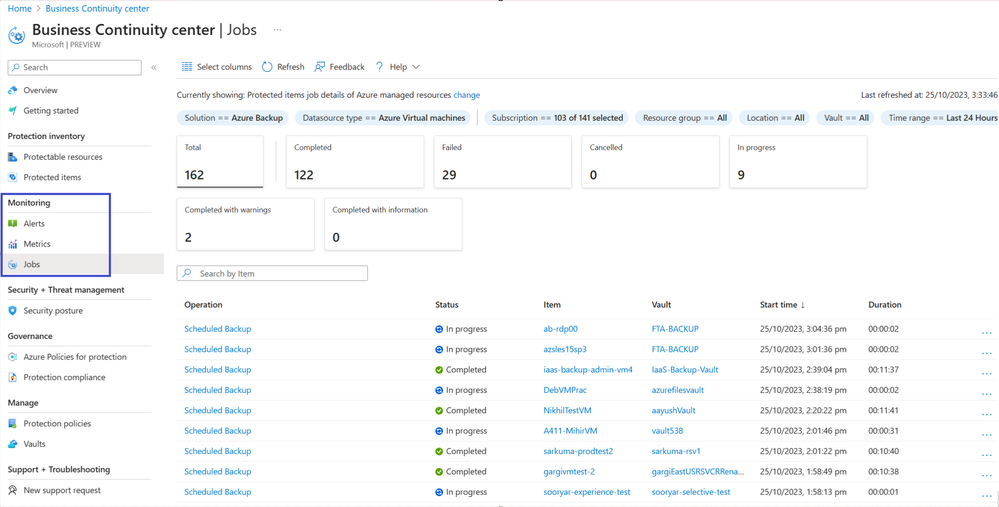999x507 pixels.
Task: Select the Completed with warnings card
Action: 245,224
